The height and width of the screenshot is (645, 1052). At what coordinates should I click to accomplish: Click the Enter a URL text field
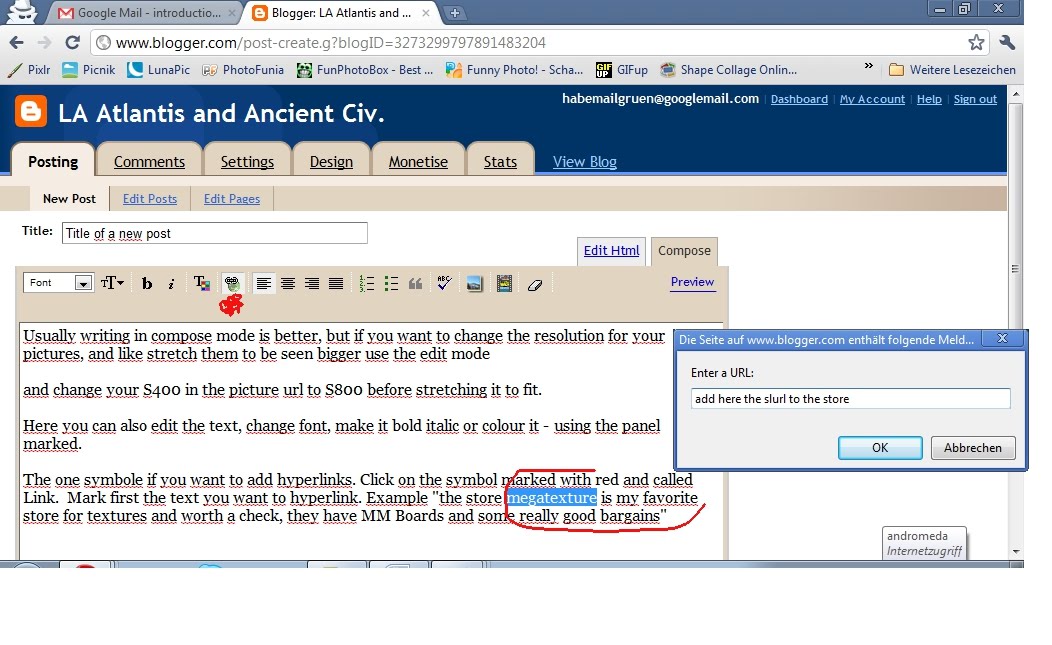[x=851, y=399]
